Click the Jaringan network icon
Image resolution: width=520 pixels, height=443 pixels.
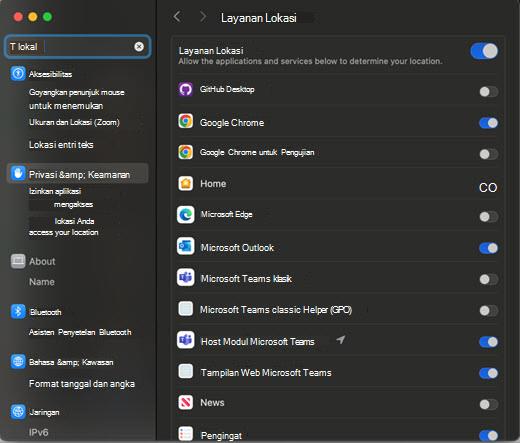coord(18,412)
